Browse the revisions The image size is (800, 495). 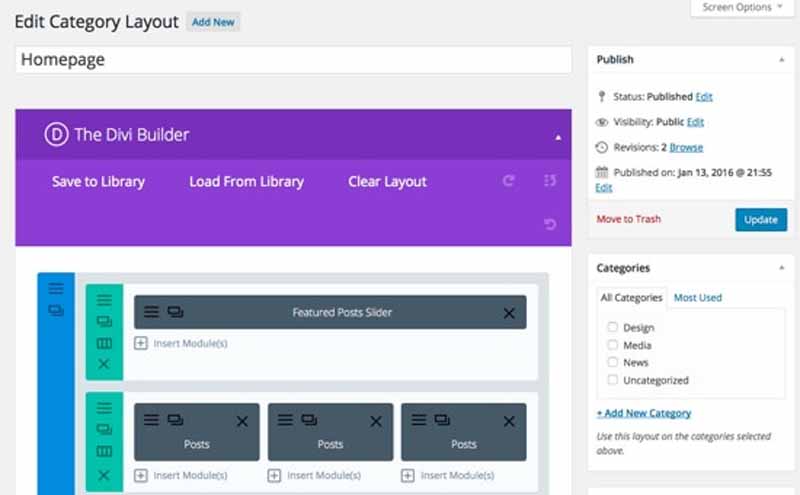[686, 147]
